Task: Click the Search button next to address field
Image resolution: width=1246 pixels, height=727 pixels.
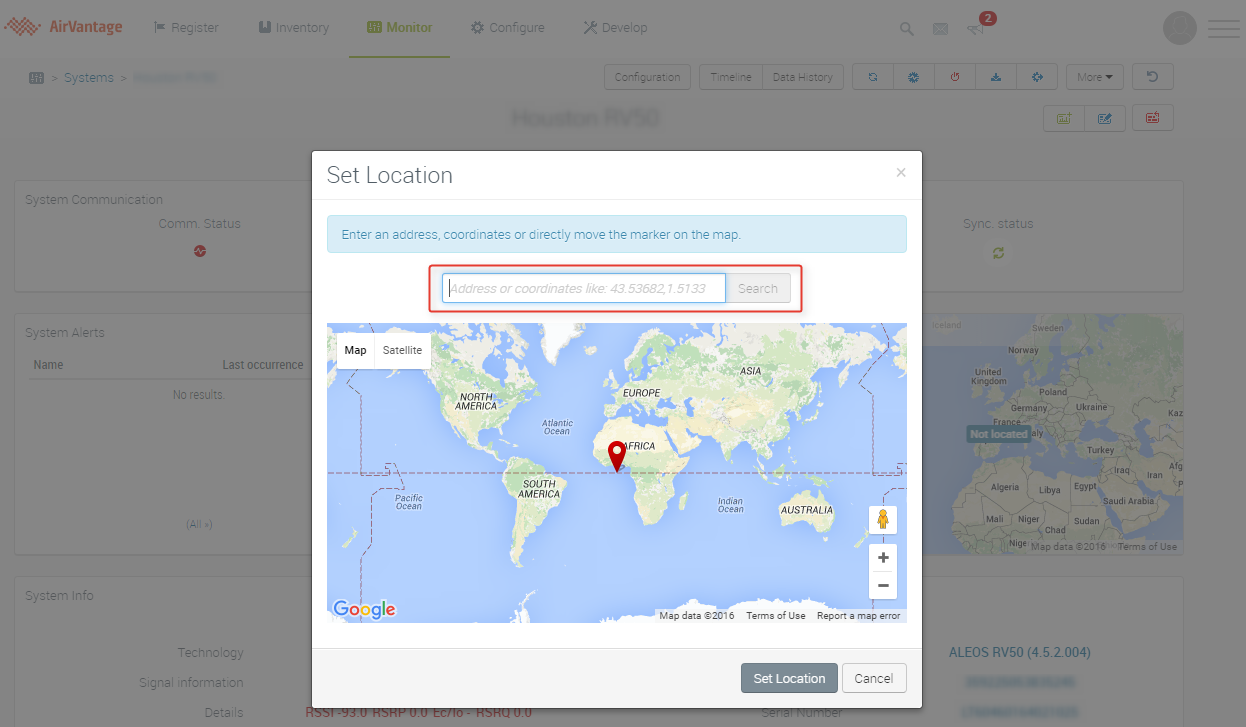Action: click(x=757, y=289)
